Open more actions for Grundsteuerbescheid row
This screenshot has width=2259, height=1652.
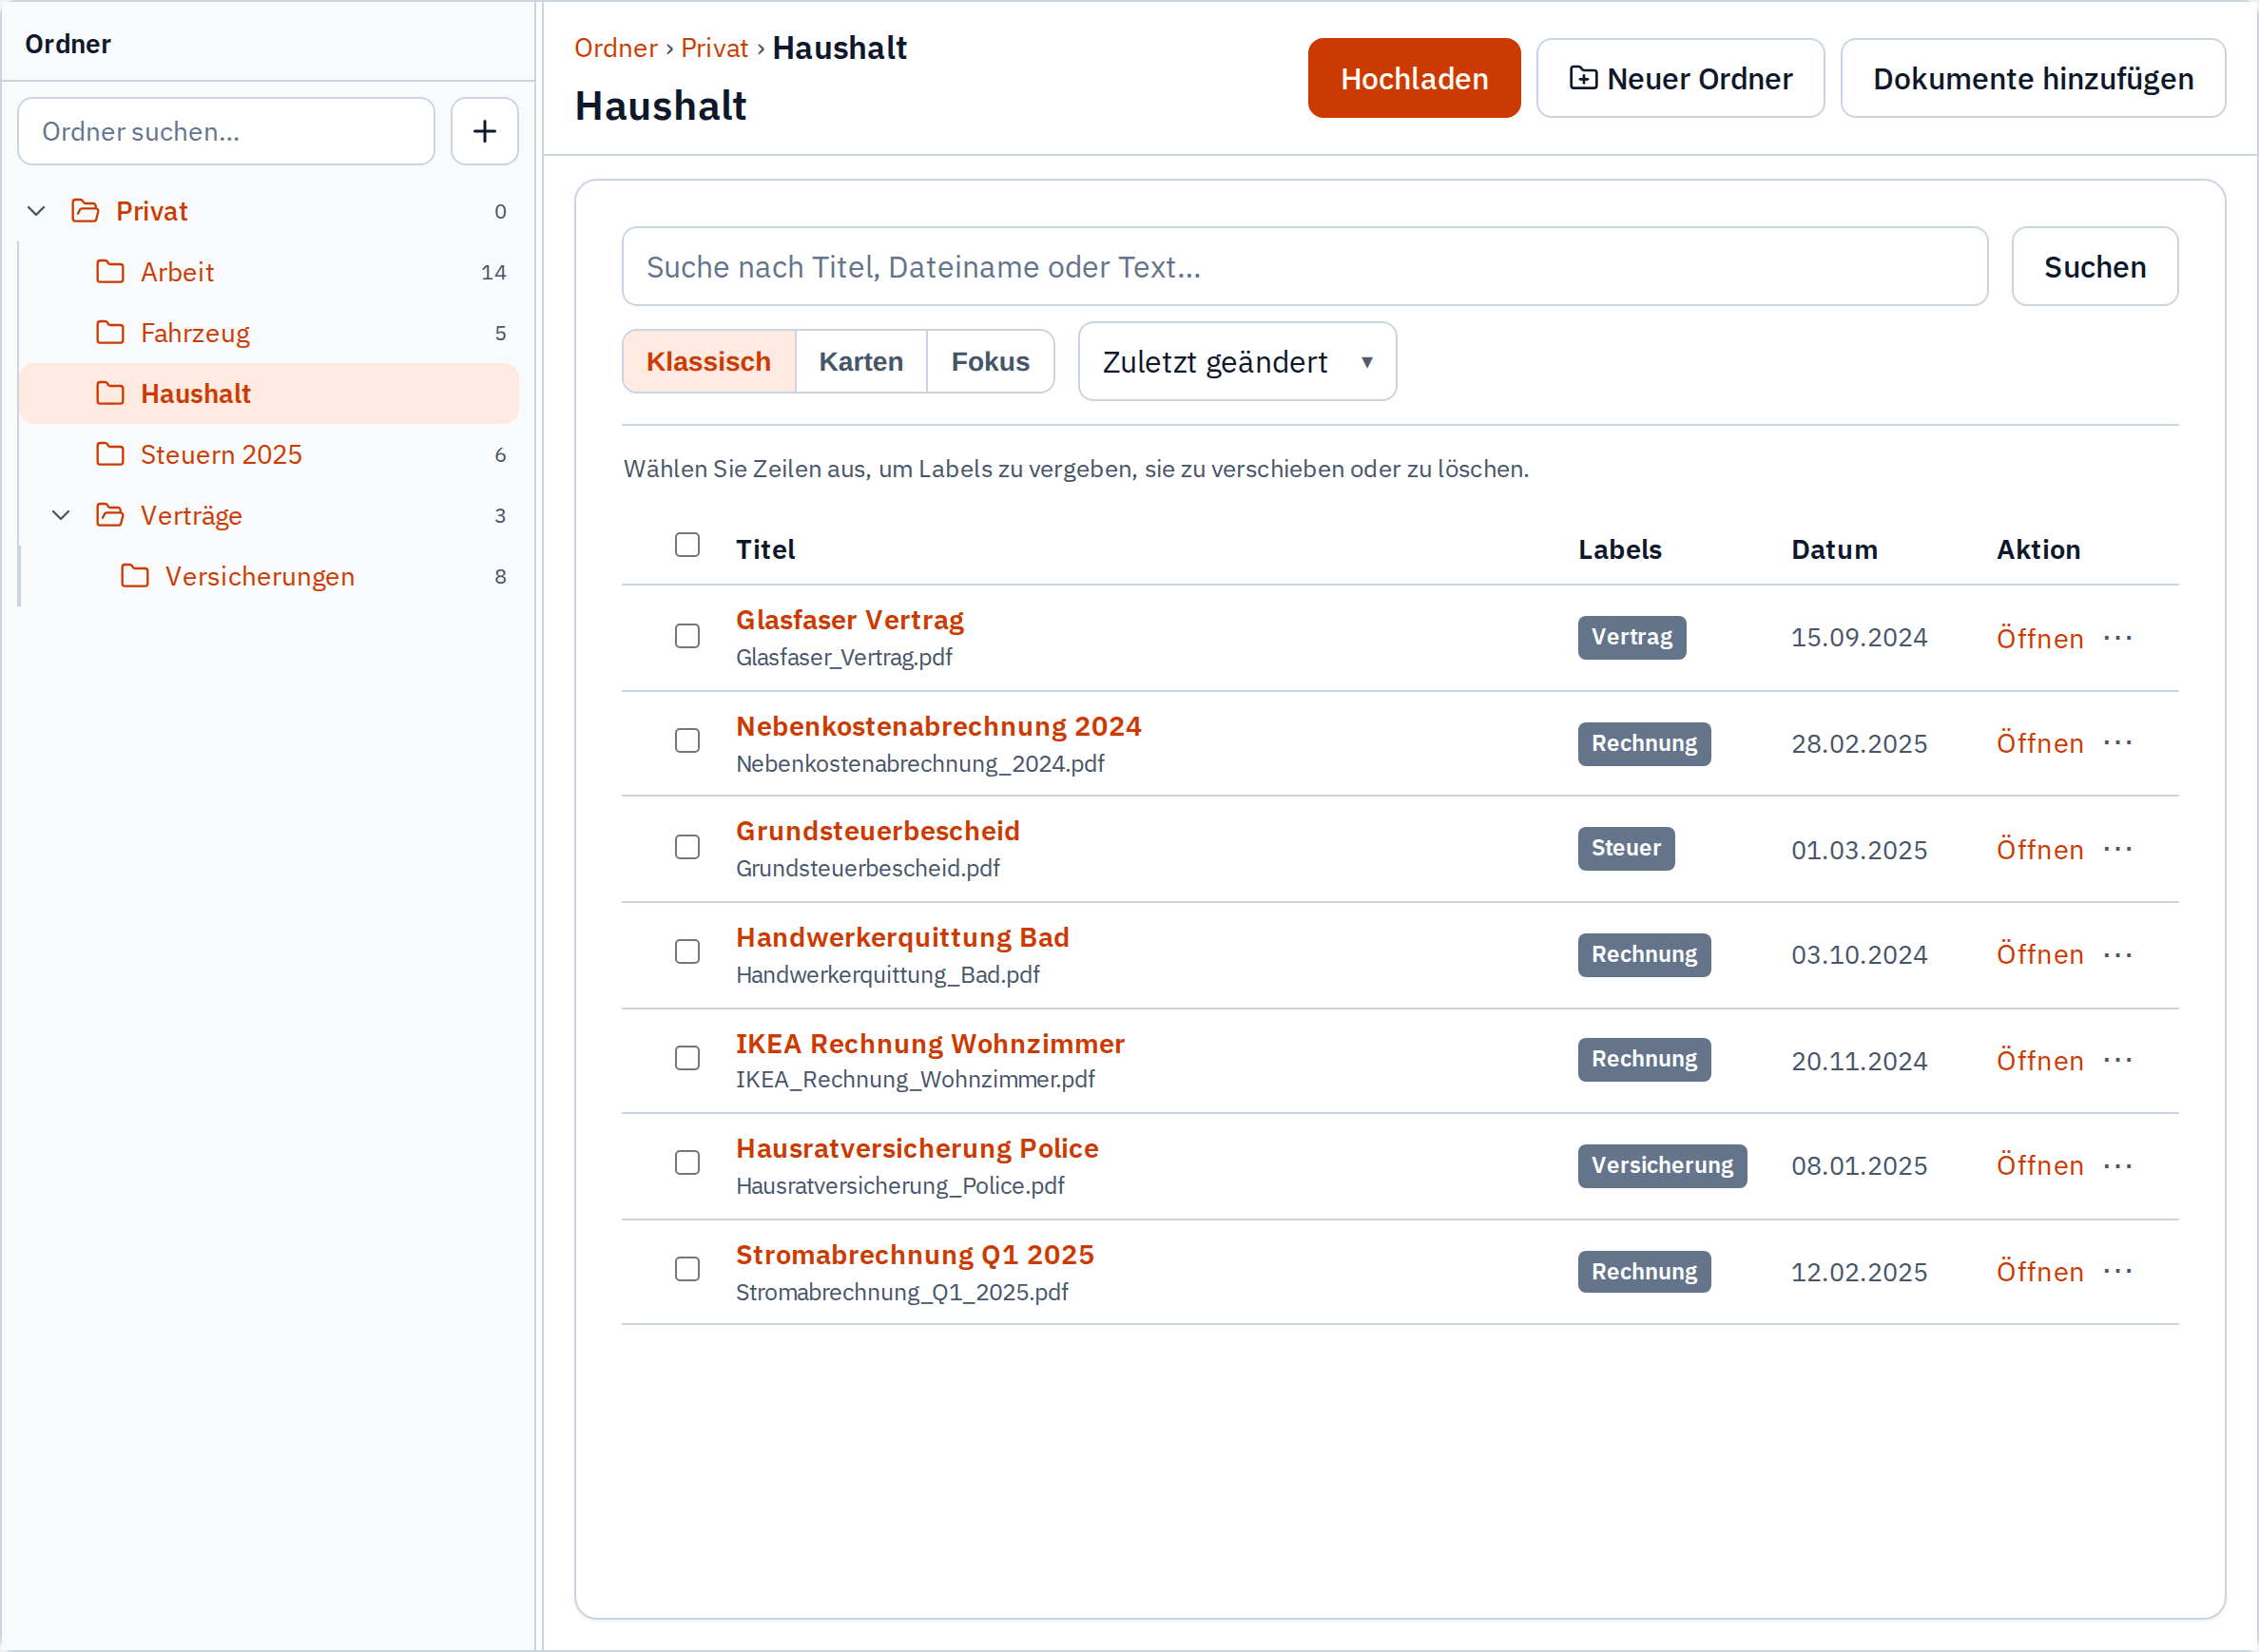pos(2117,849)
